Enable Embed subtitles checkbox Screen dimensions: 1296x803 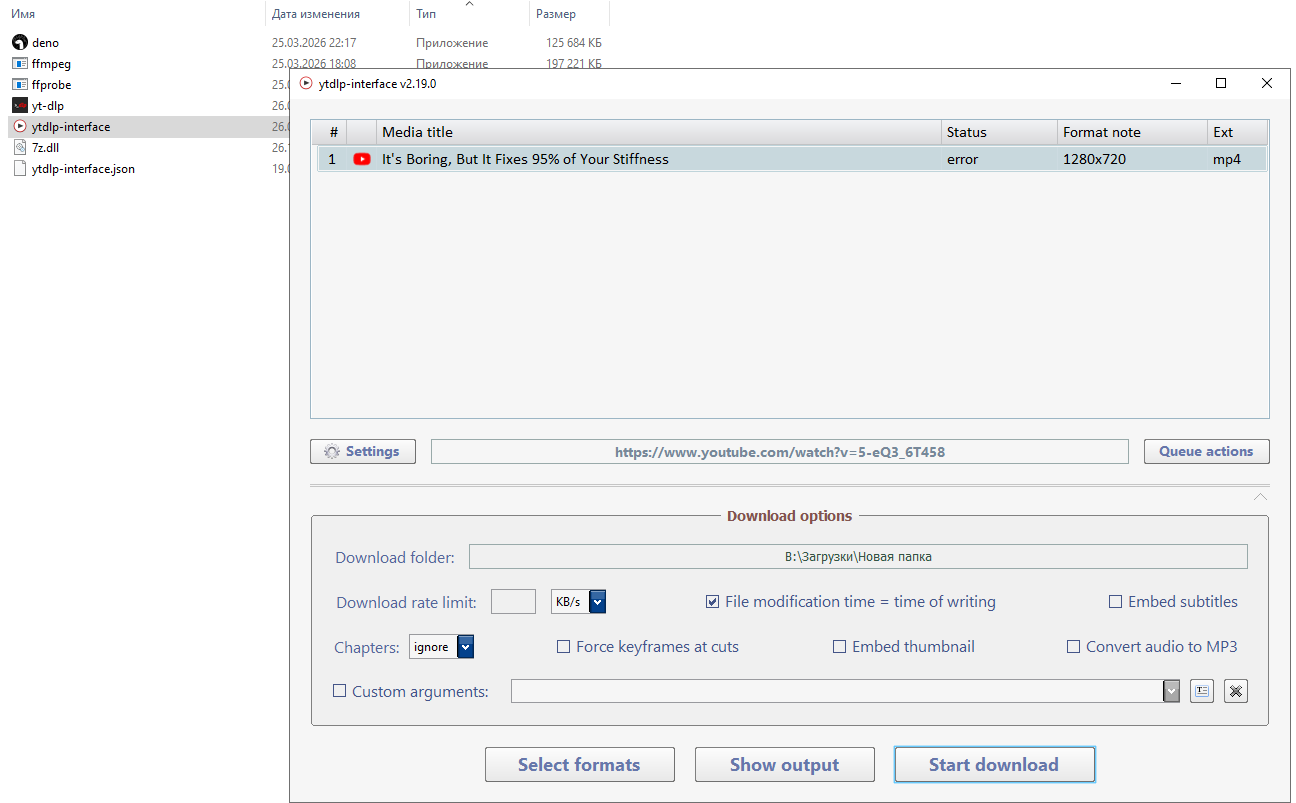click(1116, 602)
